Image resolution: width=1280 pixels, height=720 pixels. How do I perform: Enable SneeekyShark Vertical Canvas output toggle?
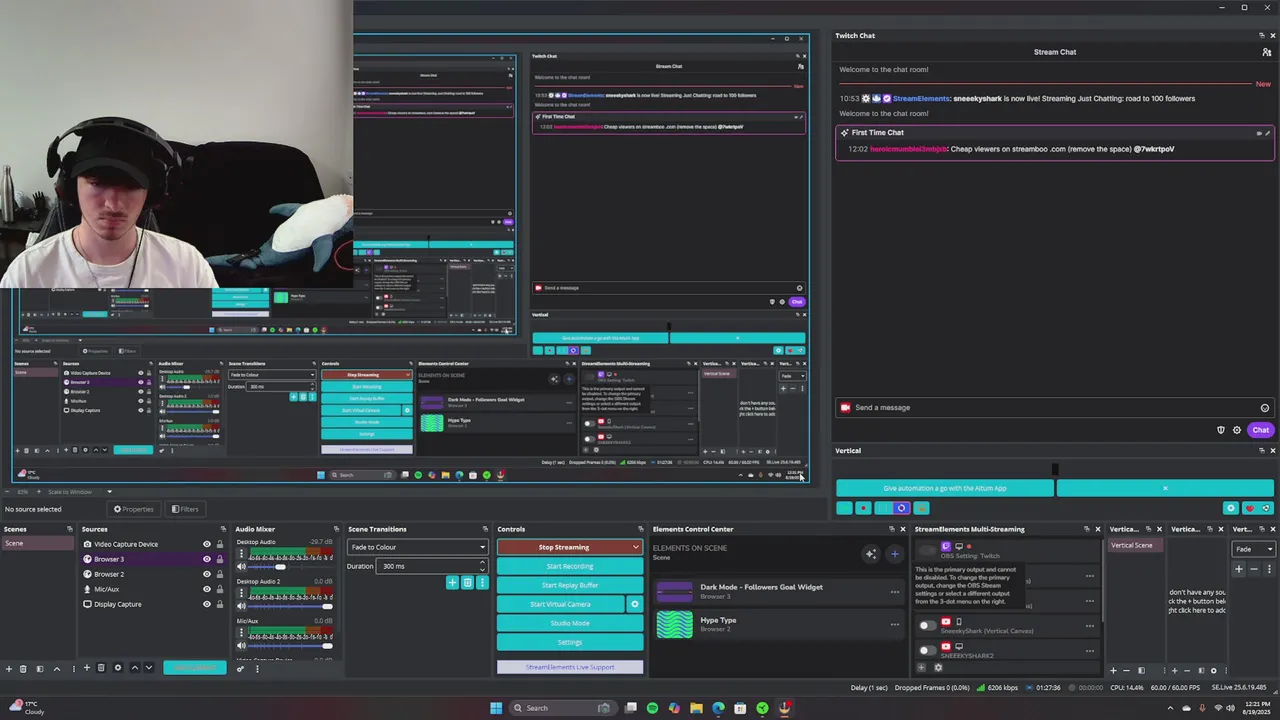coord(928,626)
